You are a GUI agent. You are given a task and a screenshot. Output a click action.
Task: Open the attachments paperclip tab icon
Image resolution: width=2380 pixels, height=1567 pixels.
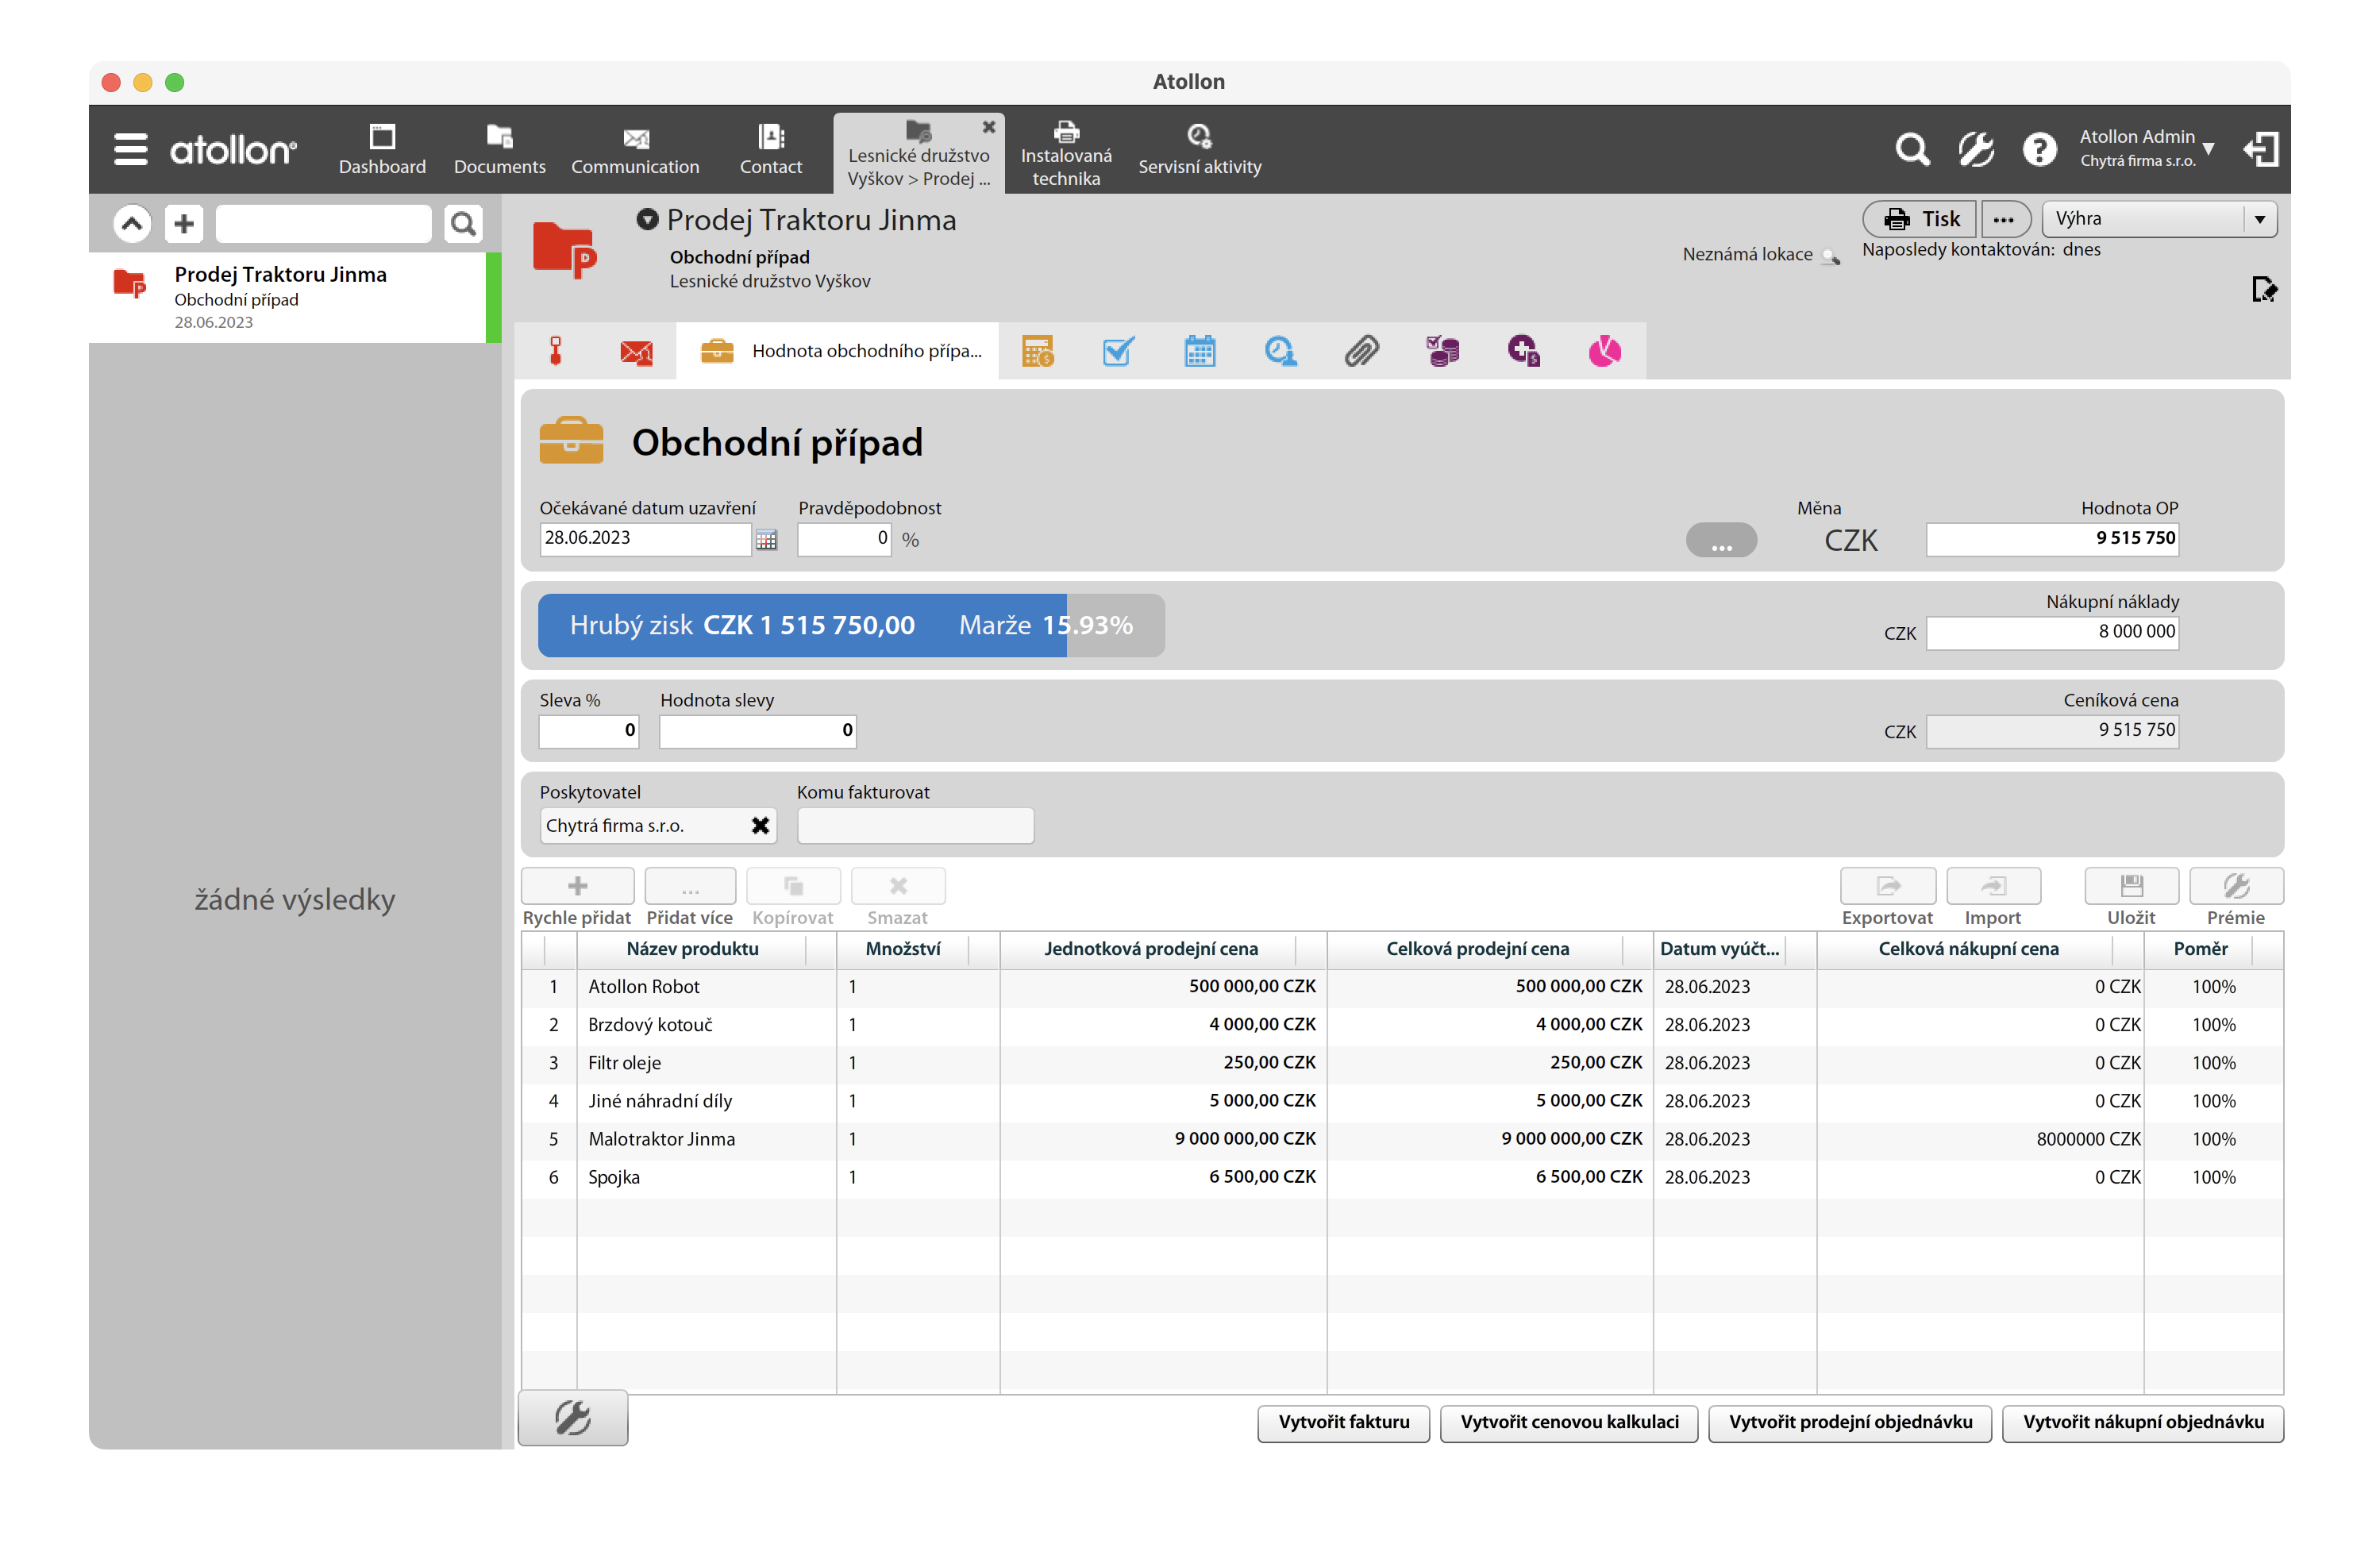coord(1361,351)
